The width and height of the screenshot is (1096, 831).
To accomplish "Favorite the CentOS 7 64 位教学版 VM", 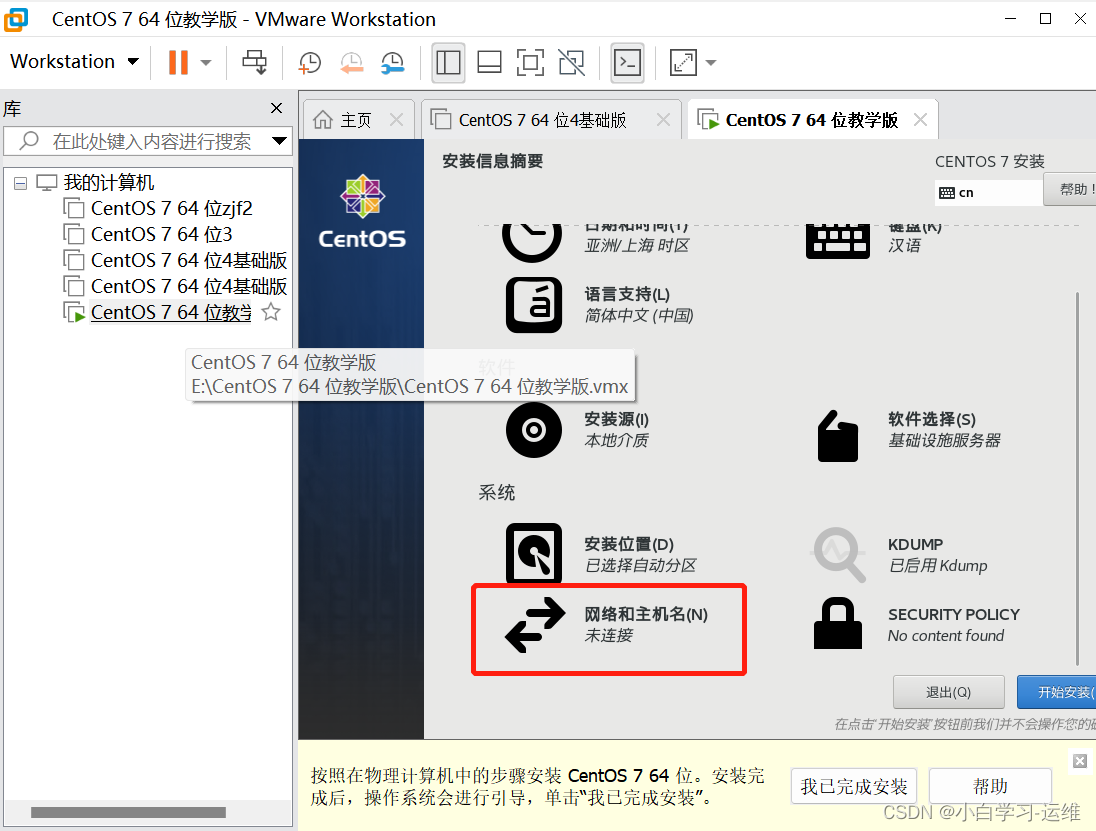I will tap(271, 312).
